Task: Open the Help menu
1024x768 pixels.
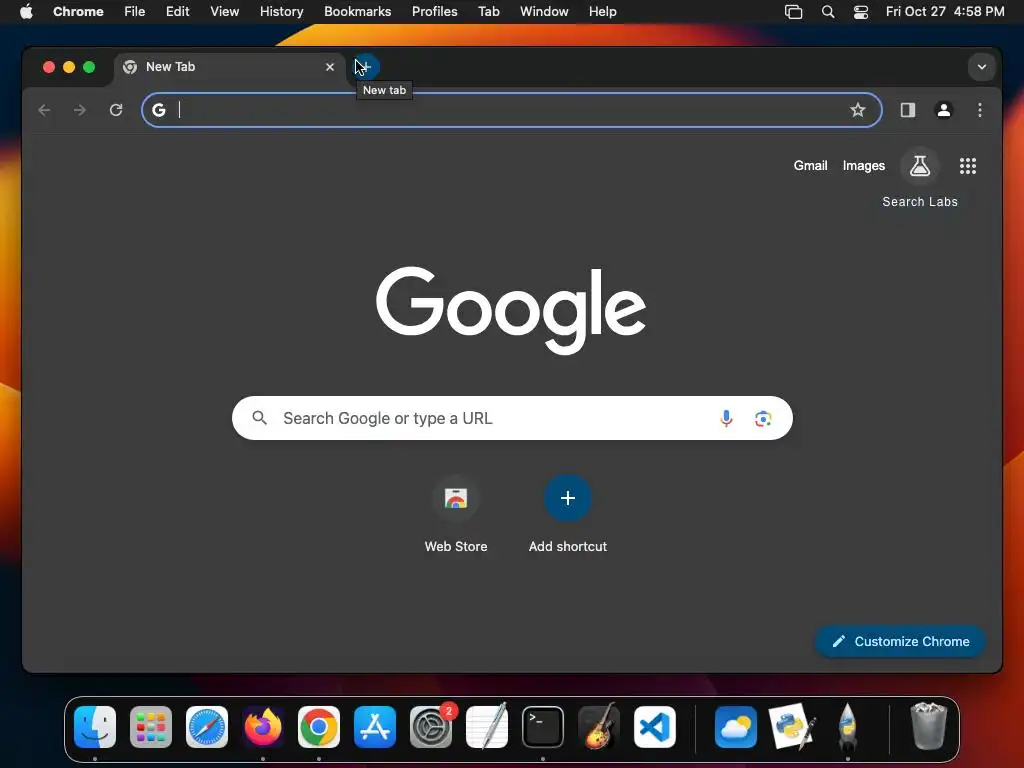Action: pyautogui.click(x=602, y=12)
